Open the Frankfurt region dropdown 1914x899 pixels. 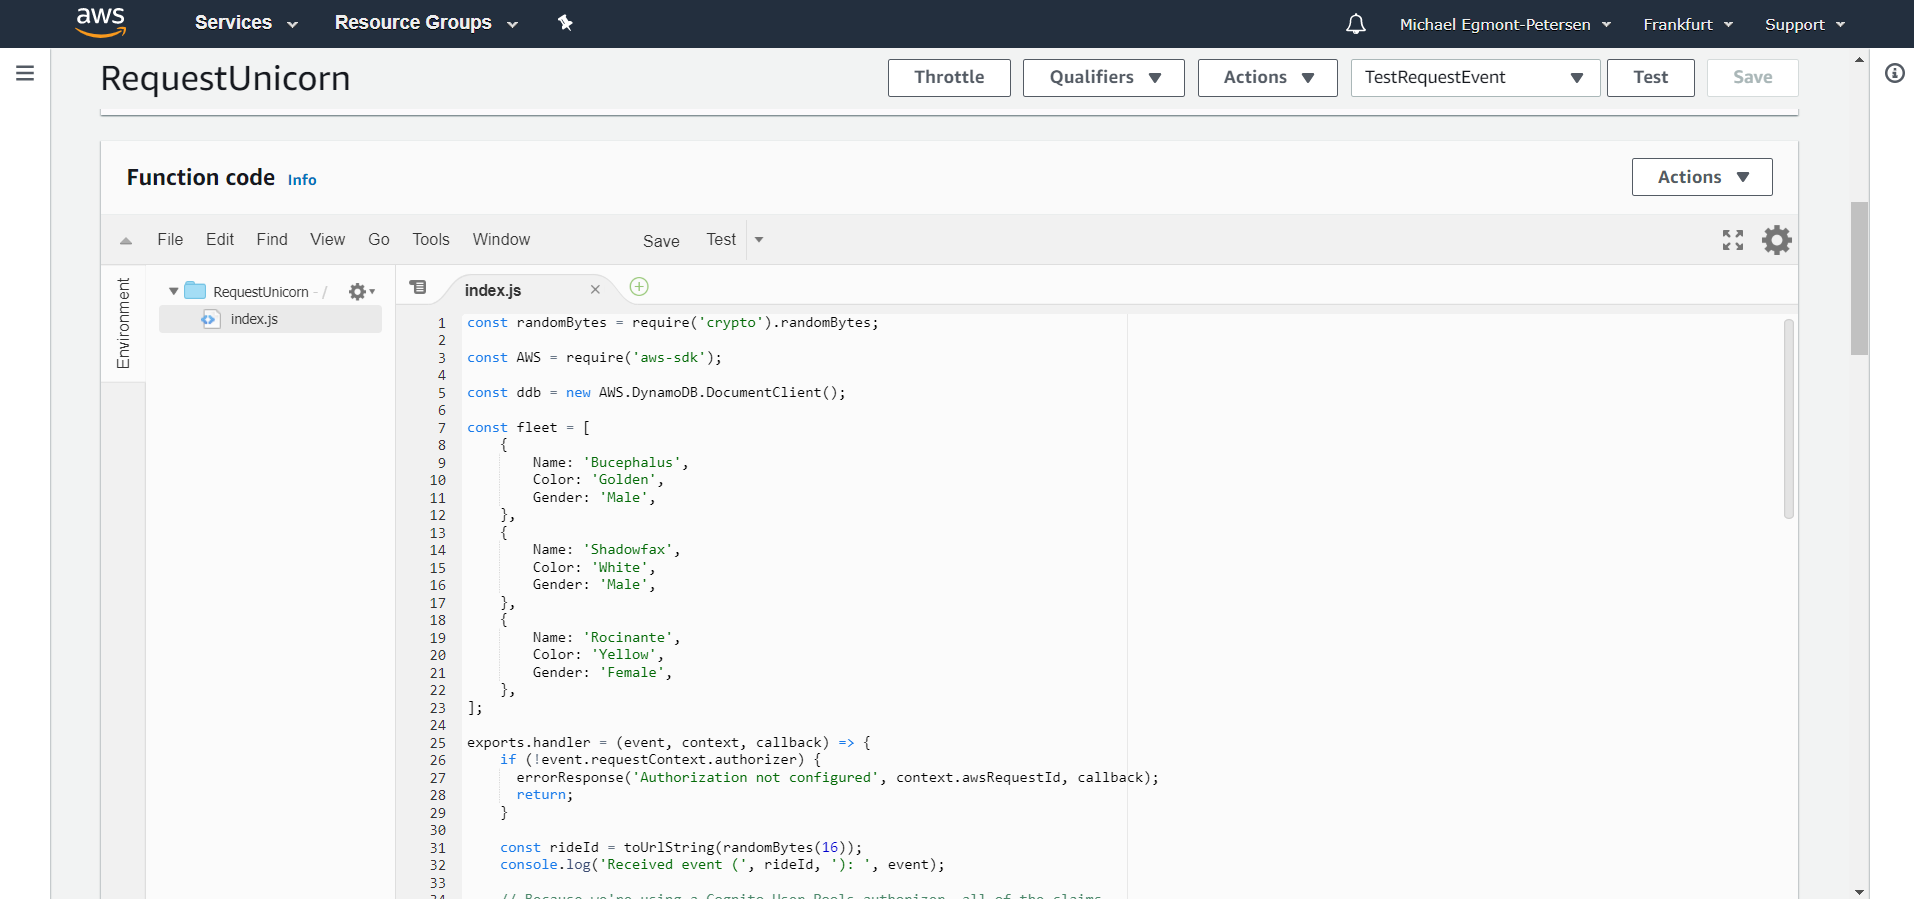[1688, 24]
